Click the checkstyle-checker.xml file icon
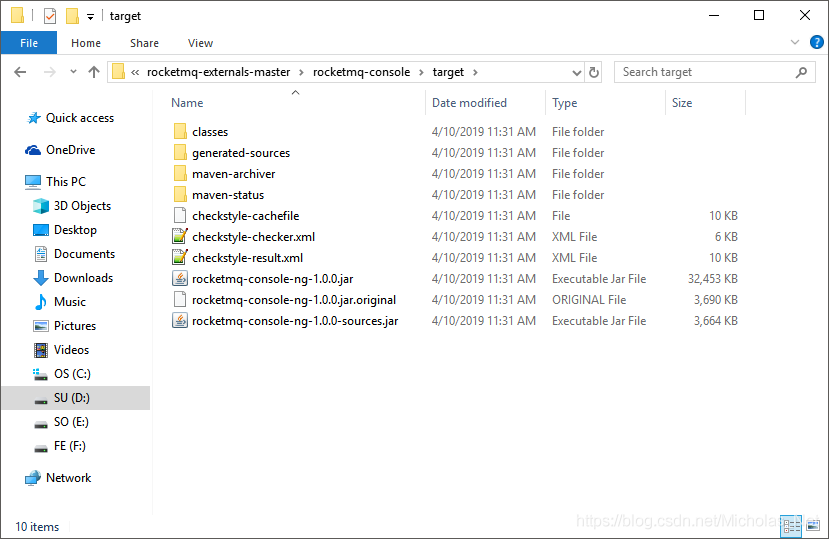829x539 pixels. point(180,236)
